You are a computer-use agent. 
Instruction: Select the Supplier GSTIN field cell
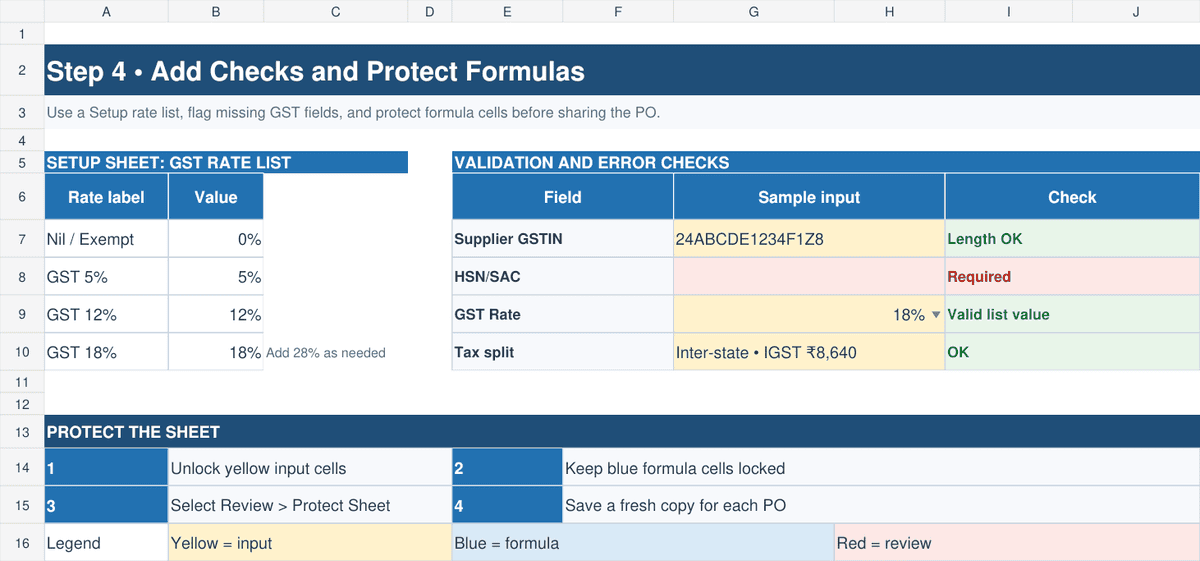[x=563, y=239]
